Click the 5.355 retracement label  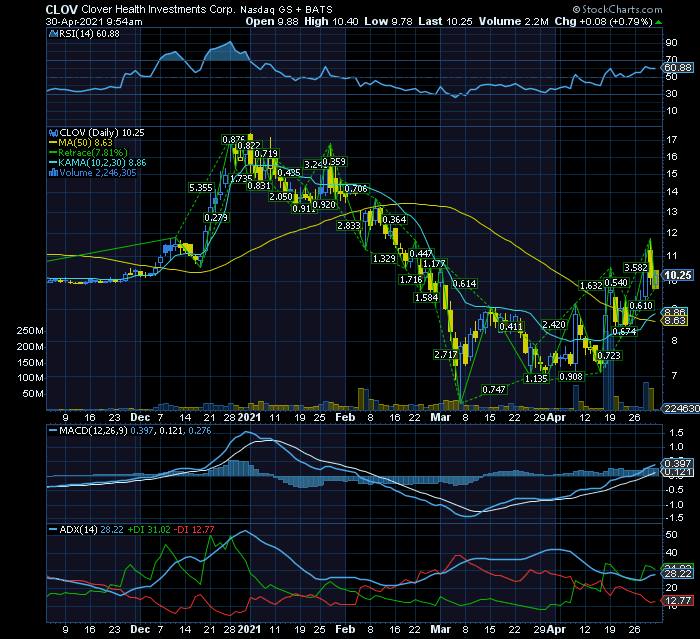point(200,188)
